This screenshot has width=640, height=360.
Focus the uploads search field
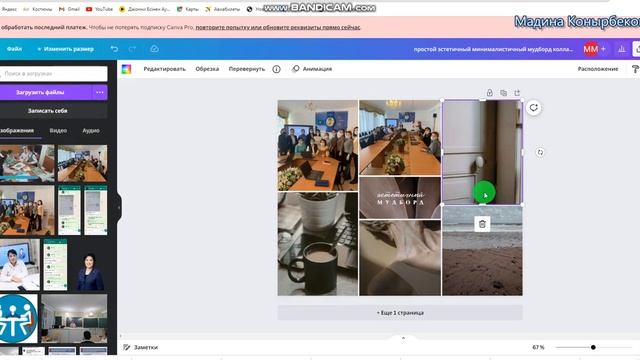[x=54, y=73]
